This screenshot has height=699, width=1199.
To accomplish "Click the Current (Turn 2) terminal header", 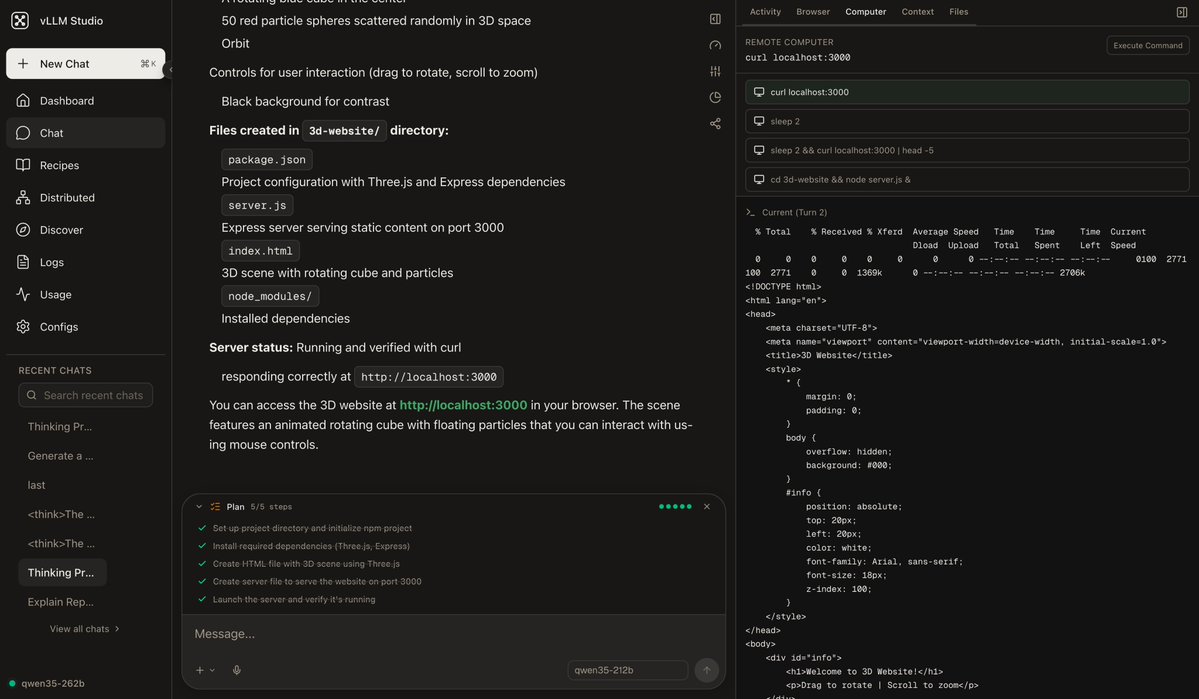I will click(x=787, y=212).
